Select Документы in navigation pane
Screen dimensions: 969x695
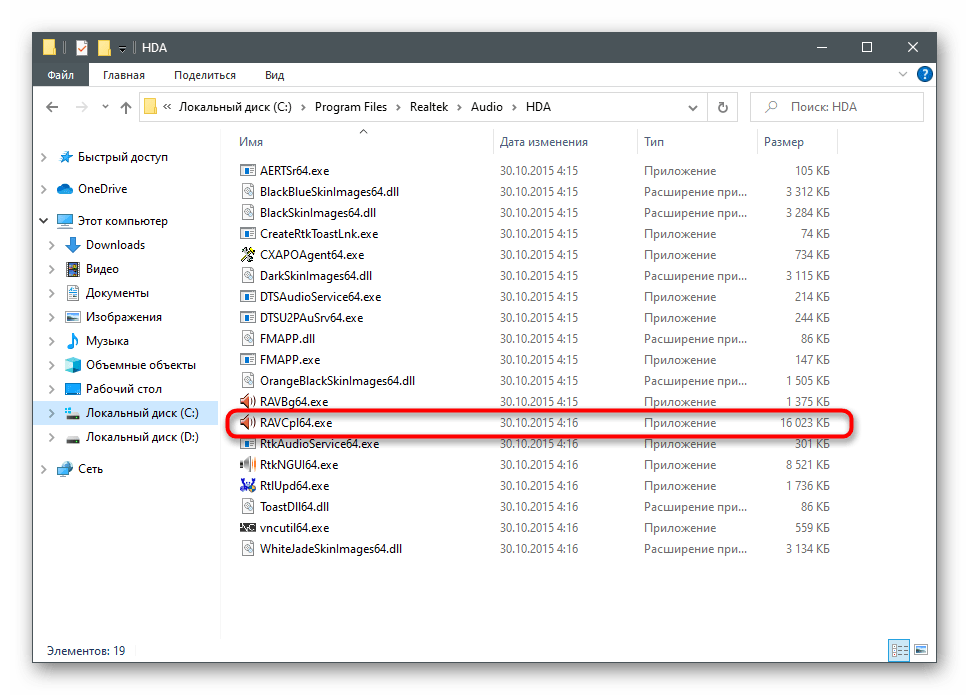[117, 293]
